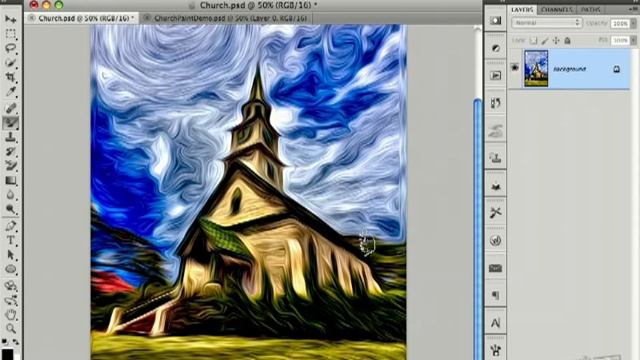Click the Background layer lock icon
The width and height of the screenshot is (640, 360).
(617, 69)
